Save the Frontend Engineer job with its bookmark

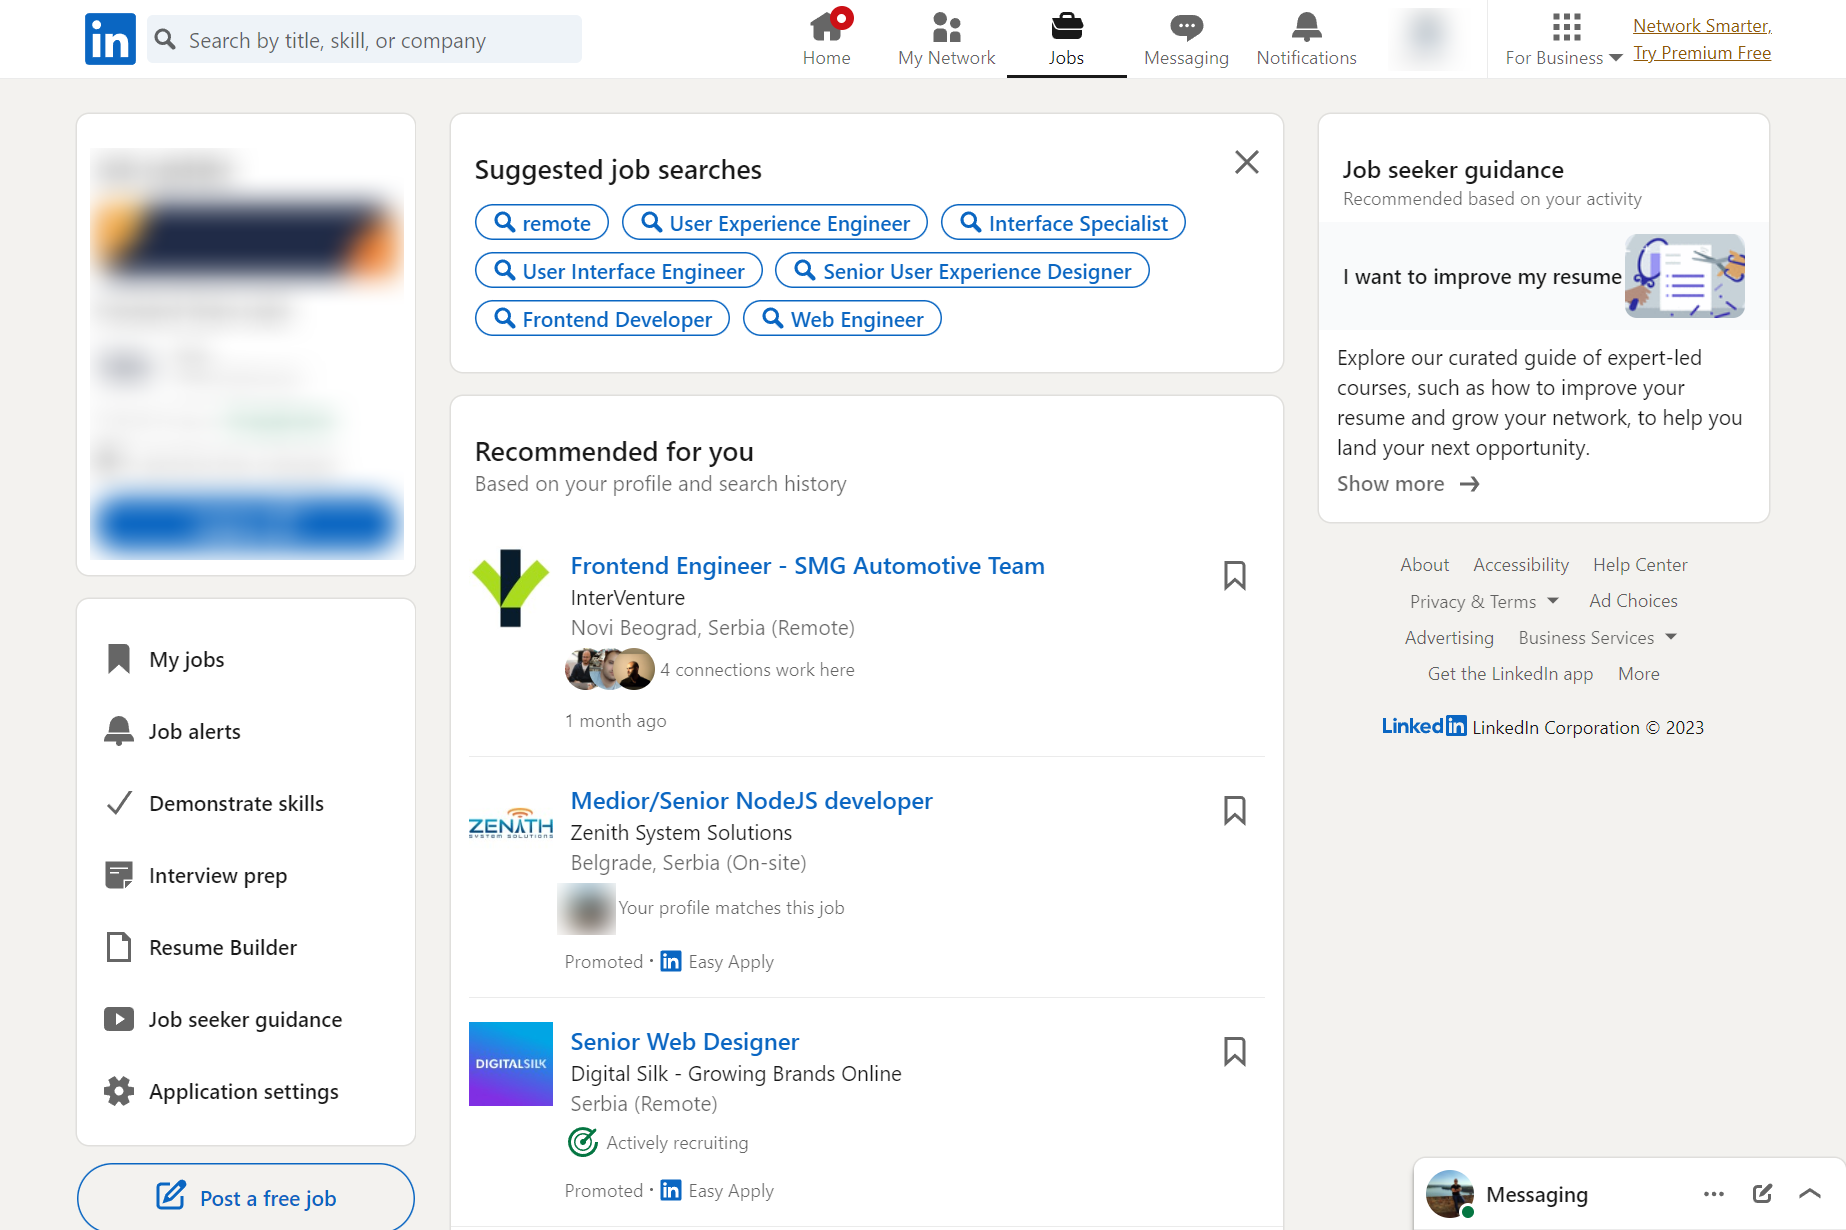(x=1235, y=575)
